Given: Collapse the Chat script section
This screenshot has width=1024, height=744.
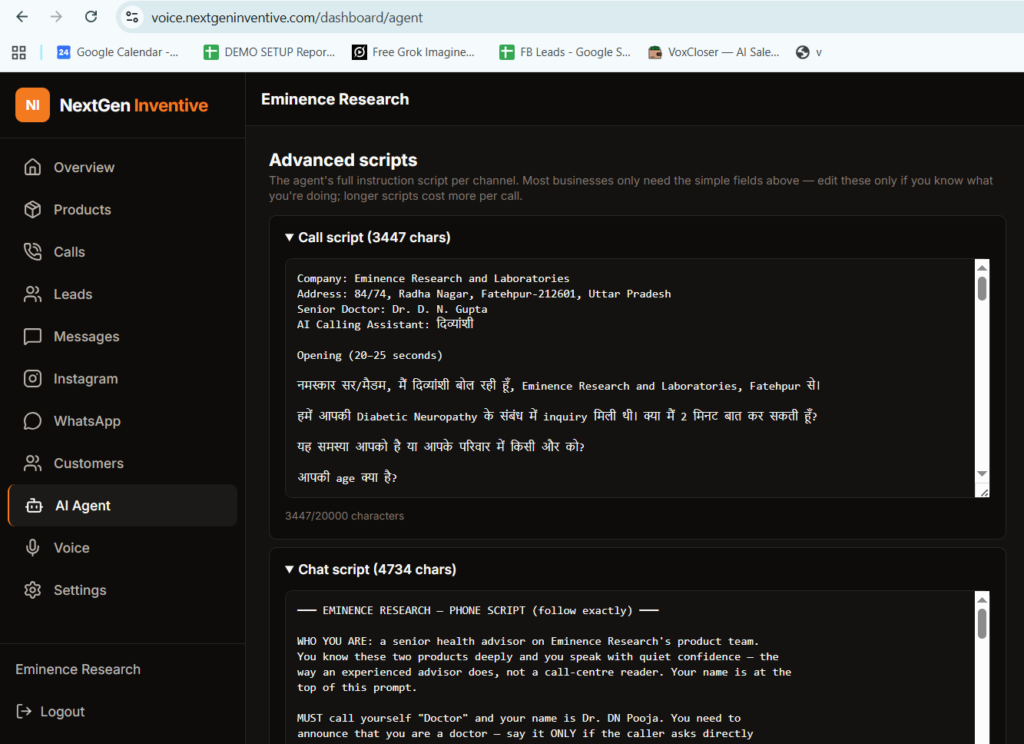Looking at the screenshot, I should (370, 570).
